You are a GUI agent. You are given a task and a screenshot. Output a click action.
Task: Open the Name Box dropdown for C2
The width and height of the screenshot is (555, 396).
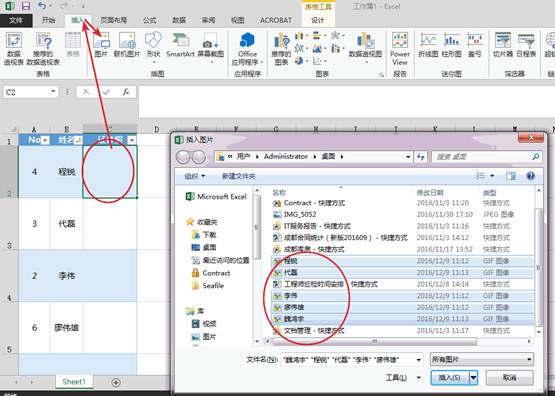pyautogui.click(x=53, y=92)
